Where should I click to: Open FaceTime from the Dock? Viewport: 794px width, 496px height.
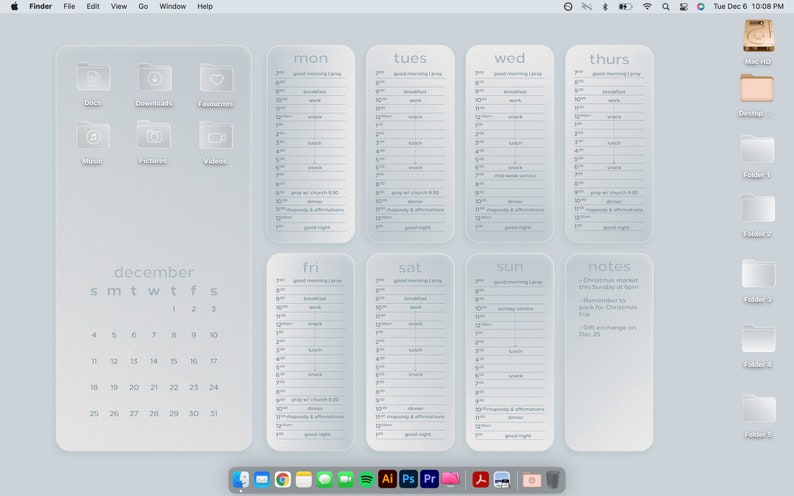click(346, 479)
